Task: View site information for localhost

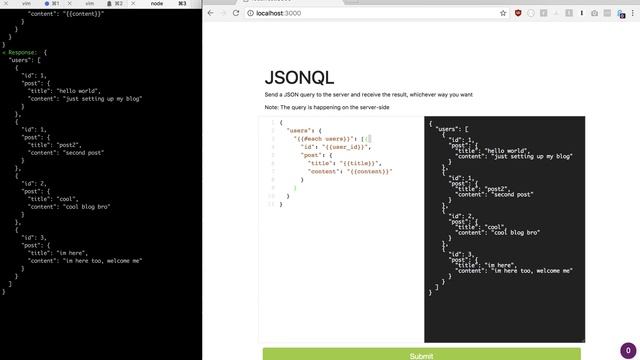Action: (x=250, y=13)
